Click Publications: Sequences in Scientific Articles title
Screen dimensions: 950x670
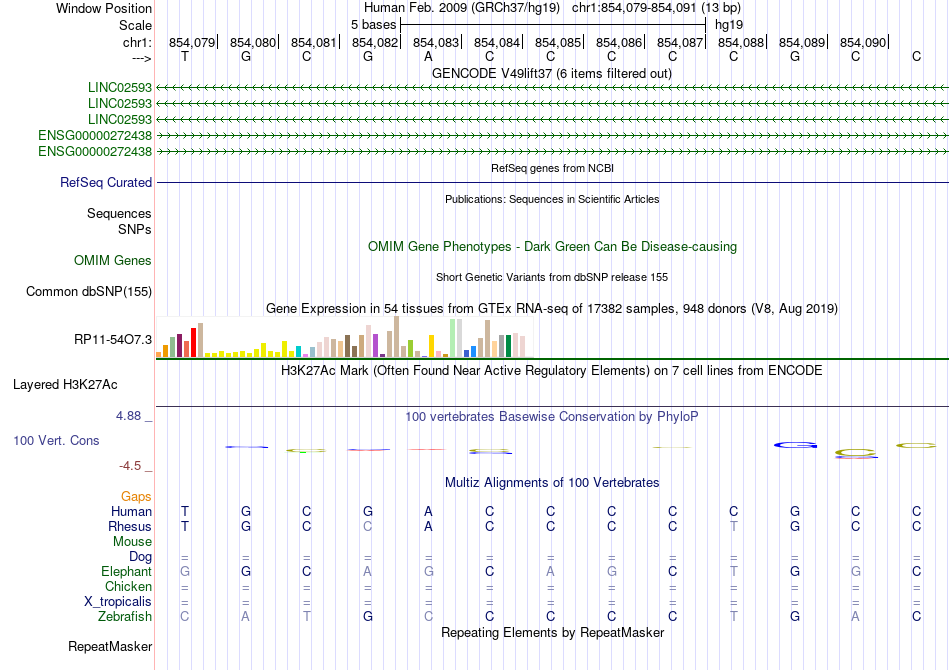click(x=552, y=199)
